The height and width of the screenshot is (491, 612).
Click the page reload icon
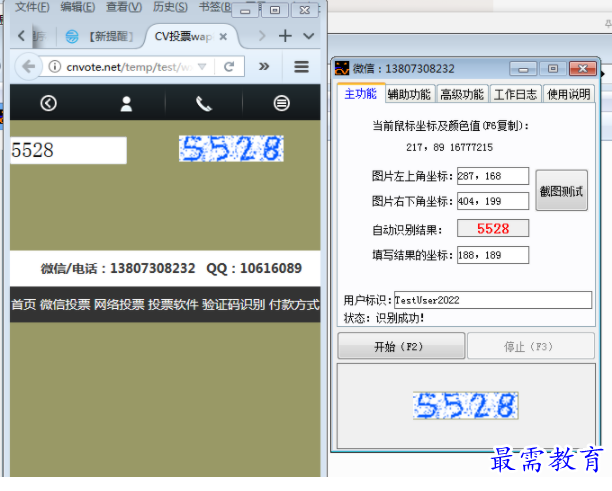[229, 67]
